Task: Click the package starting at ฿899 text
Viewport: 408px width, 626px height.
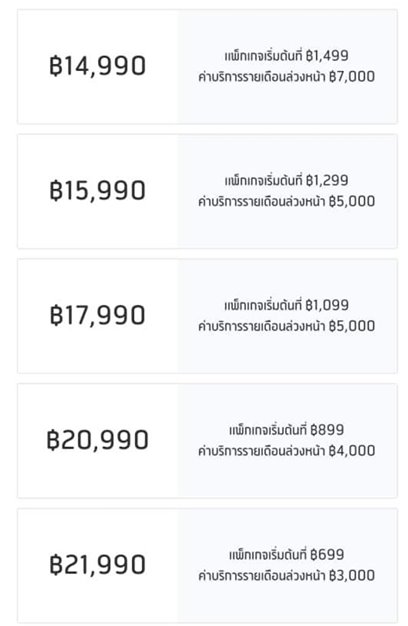Action: coord(286,430)
